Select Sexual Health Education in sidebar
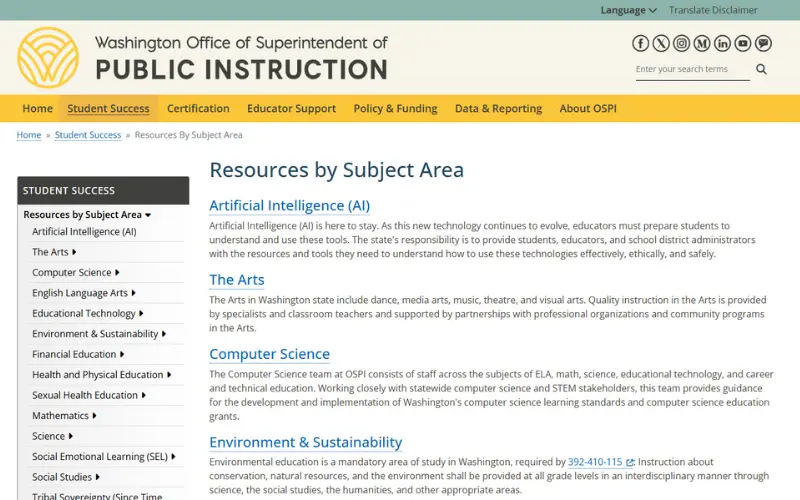This screenshot has width=800, height=500. click(85, 395)
